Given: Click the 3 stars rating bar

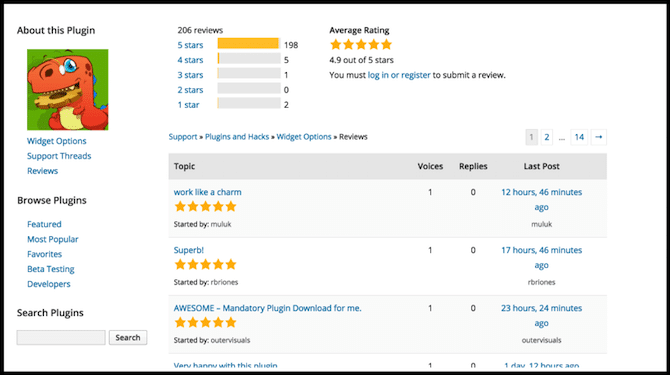Looking at the screenshot, I should pos(249,73).
